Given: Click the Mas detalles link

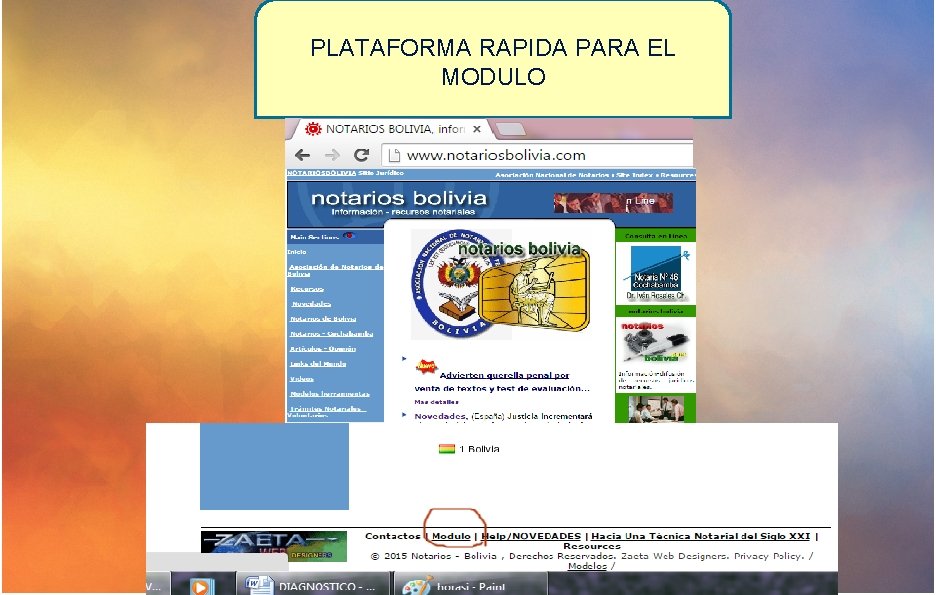Looking at the screenshot, I should pyautogui.click(x=436, y=402).
